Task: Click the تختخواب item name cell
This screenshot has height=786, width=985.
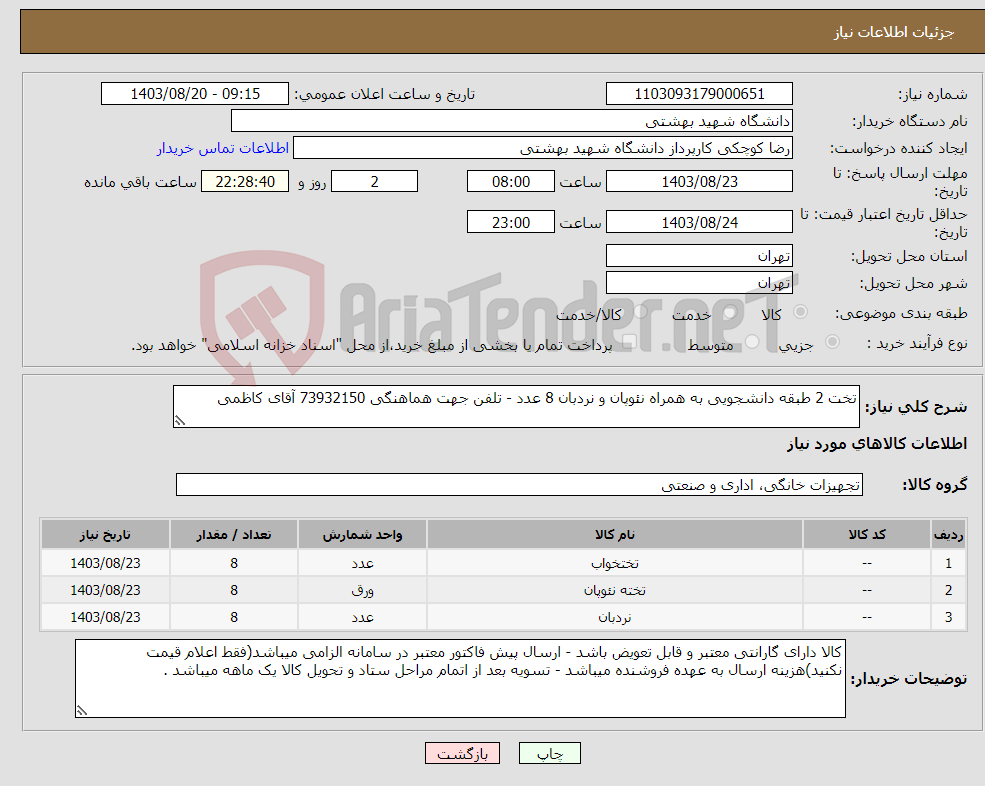Action: pos(615,563)
